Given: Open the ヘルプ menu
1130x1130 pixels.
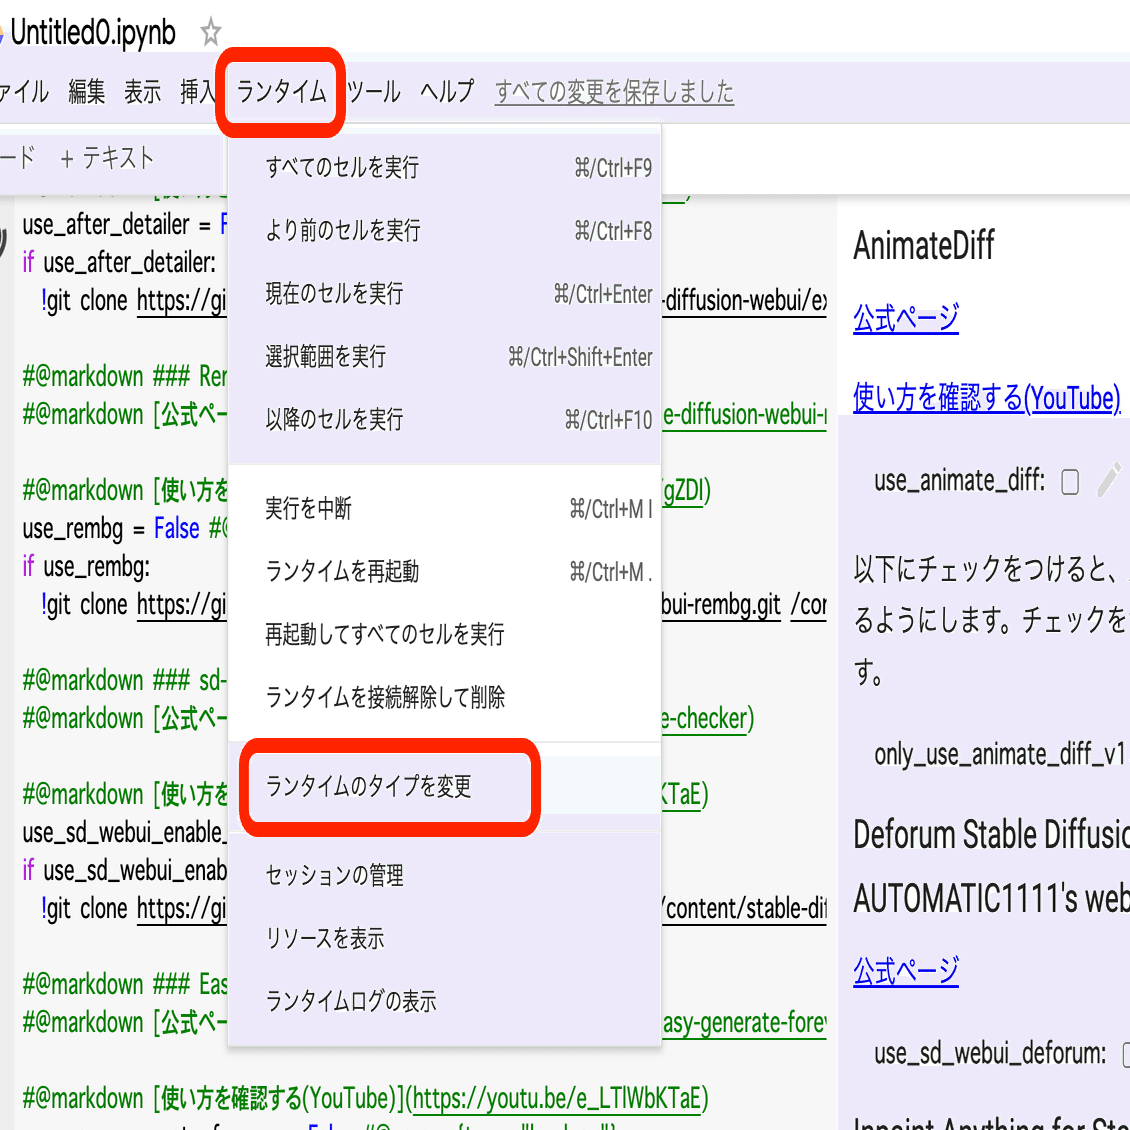Looking at the screenshot, I should point(447,92).
